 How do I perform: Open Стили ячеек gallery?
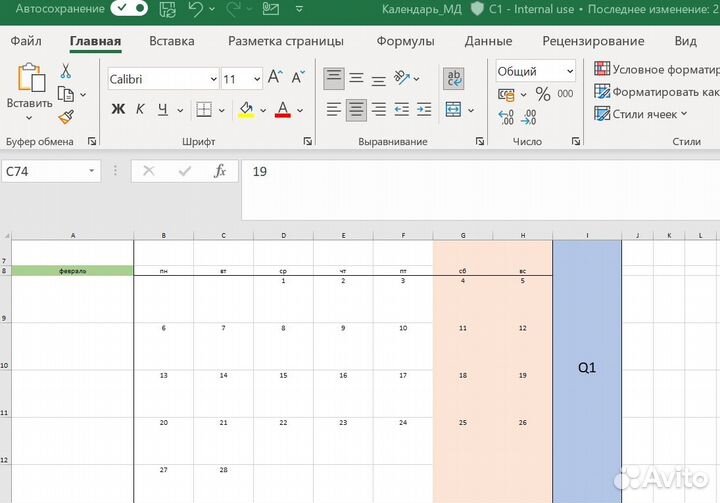click(x=641, y=114)
